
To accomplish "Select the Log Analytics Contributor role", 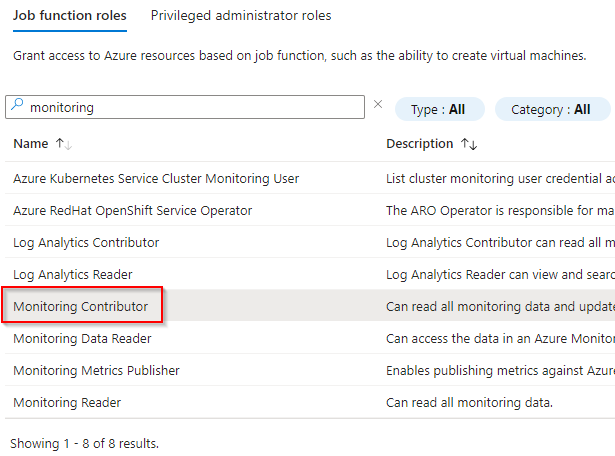I will [86, 243].
